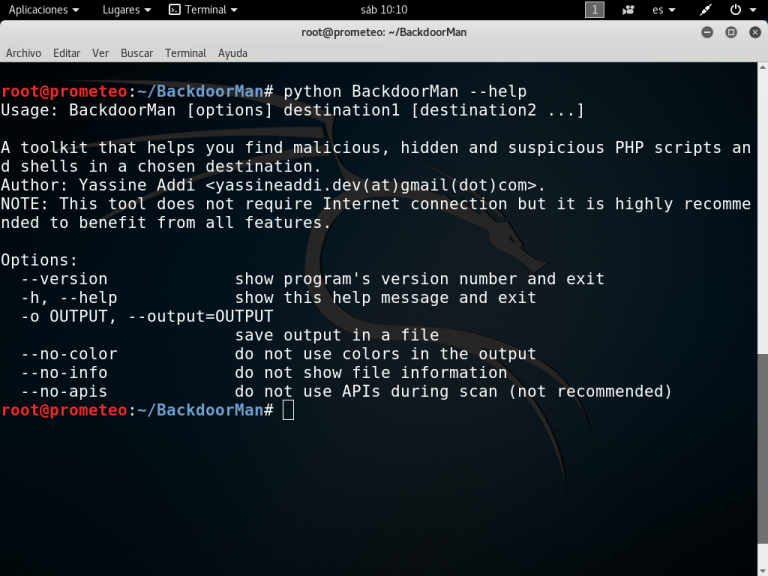Expand the Lugares dropdown
768x576 pixels.
[127, 10]
